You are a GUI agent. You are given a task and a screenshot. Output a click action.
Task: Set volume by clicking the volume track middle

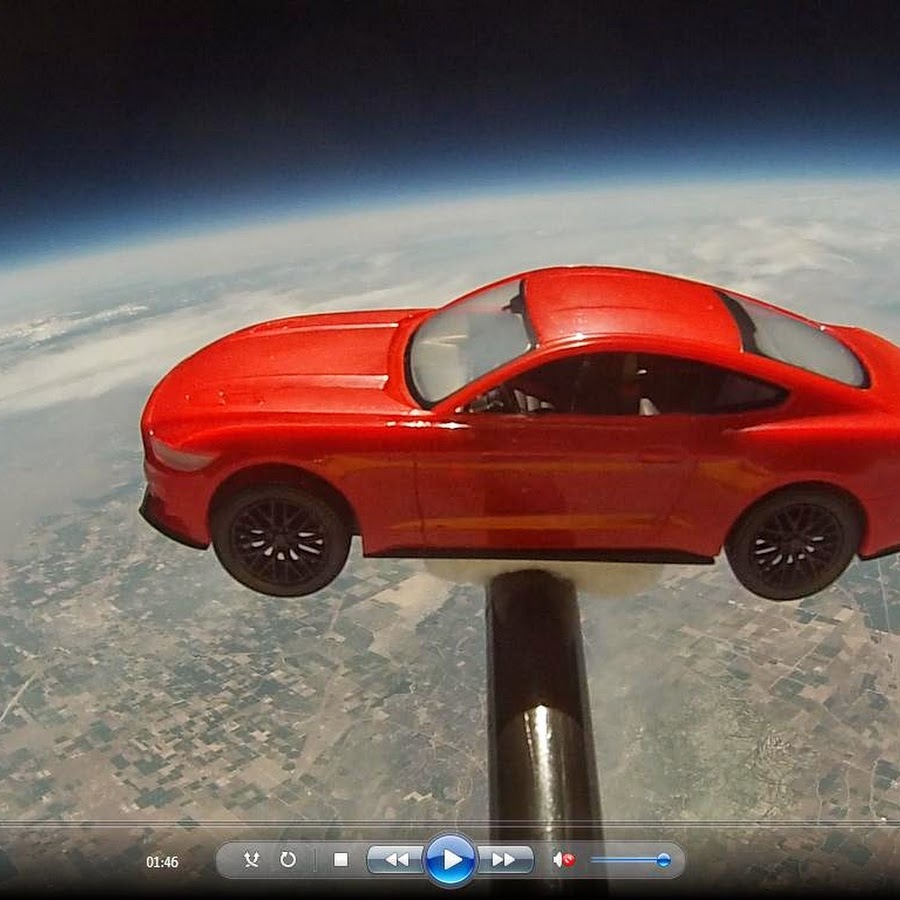pos(628,859)
